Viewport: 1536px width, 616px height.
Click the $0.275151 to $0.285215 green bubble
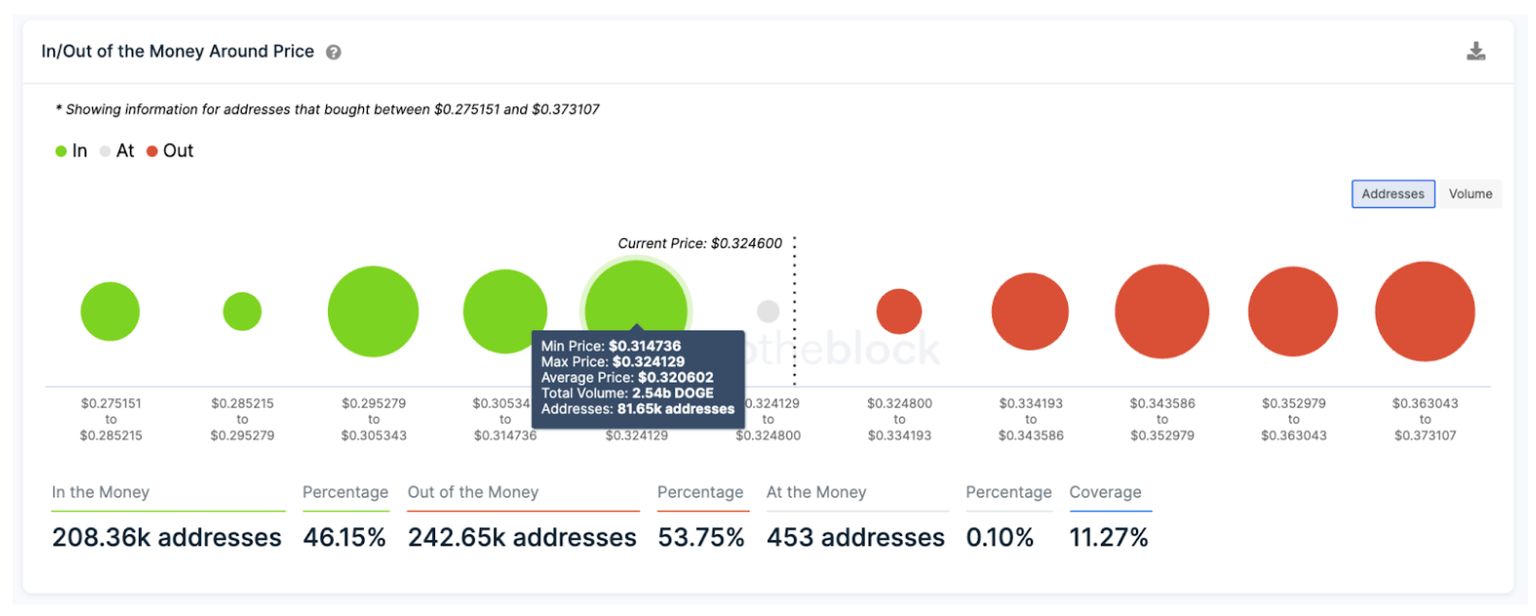coord(110,311)
